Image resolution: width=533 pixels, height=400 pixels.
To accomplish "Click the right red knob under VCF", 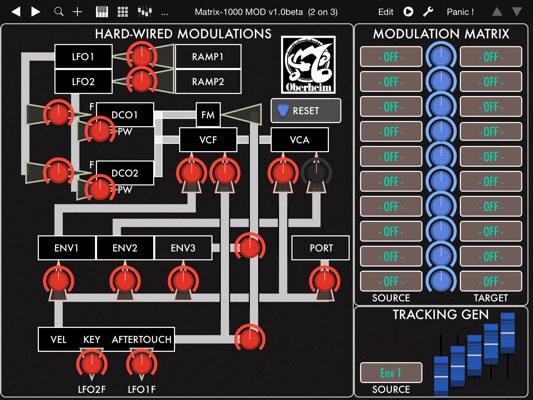I will click(x=225, y=172).
